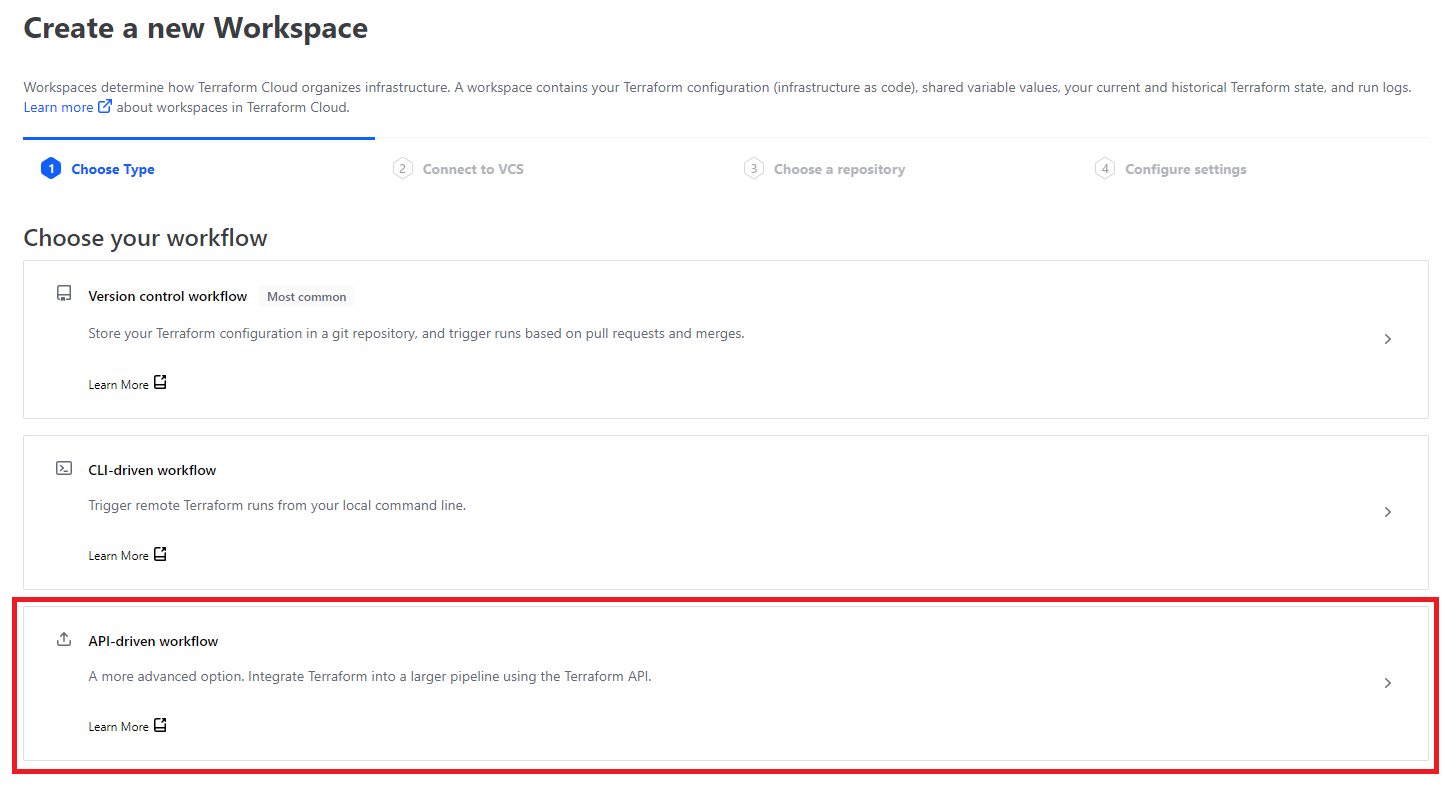Switch to the Connect to VCS step
This screenshot has width=1452, height=788.
pyautogui.click(x=472, y=168)
